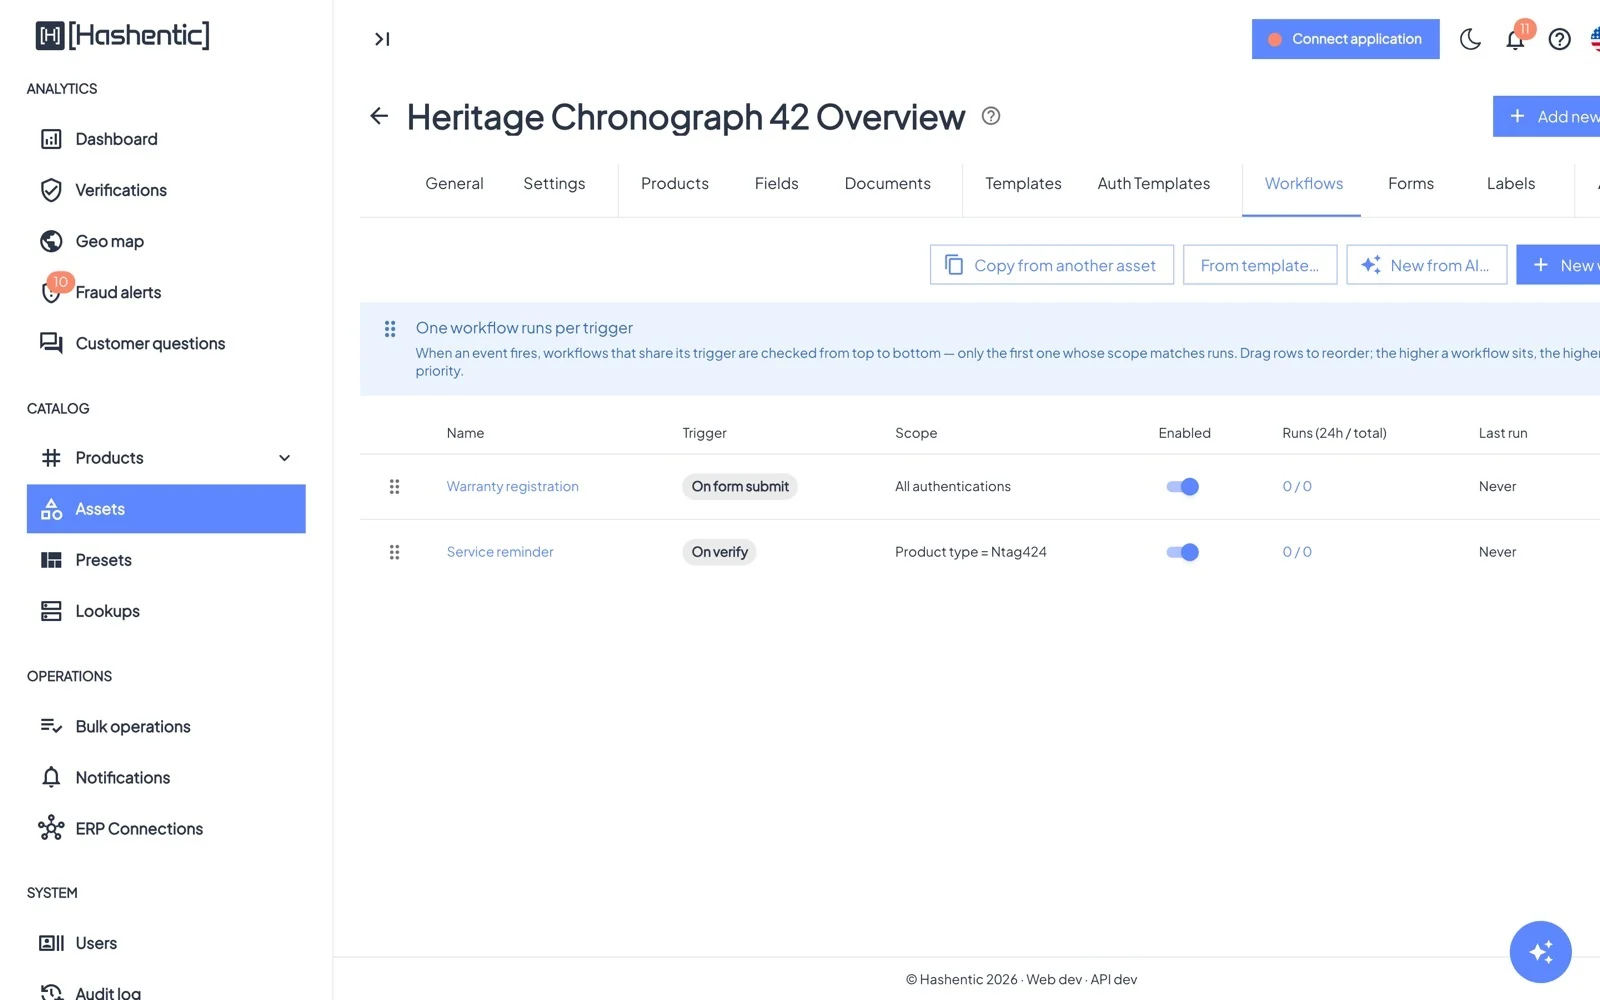Click the back arrow beside the page title
The width and height of the screenshot is (1600, 1000).
click(379, 116)
